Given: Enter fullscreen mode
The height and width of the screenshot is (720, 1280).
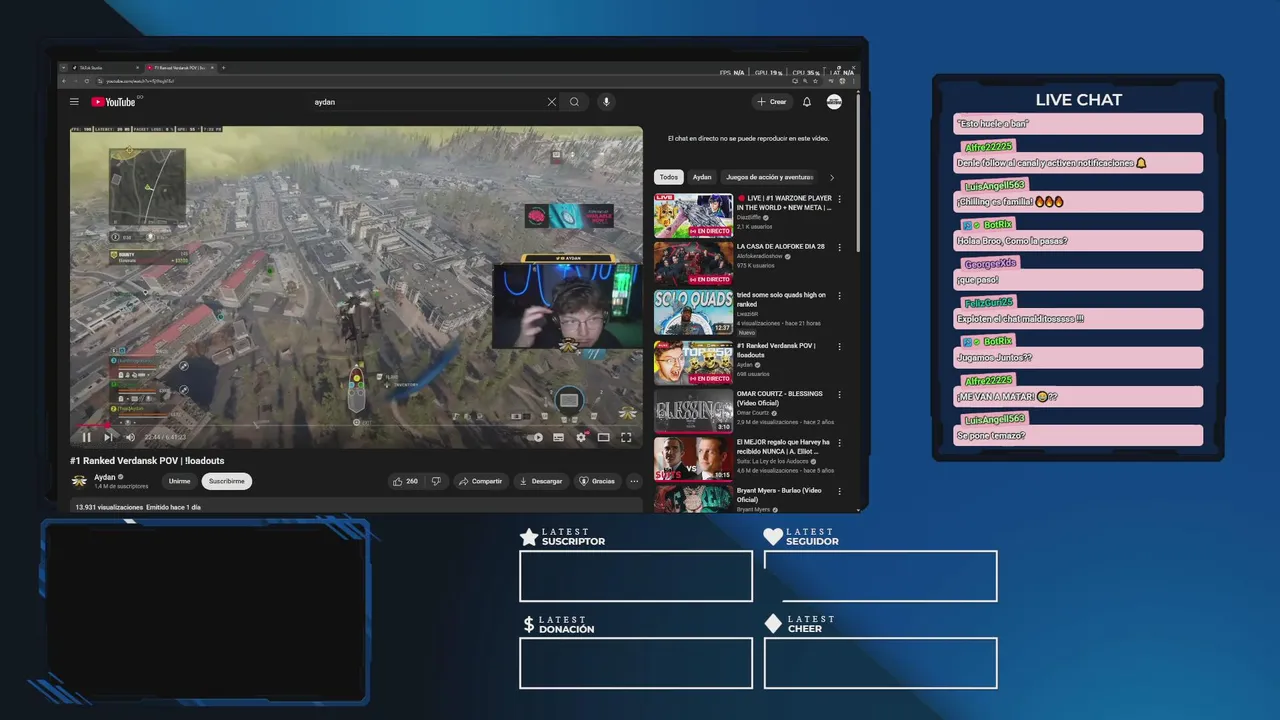Looking at the screenshot, I should [626, 437].
